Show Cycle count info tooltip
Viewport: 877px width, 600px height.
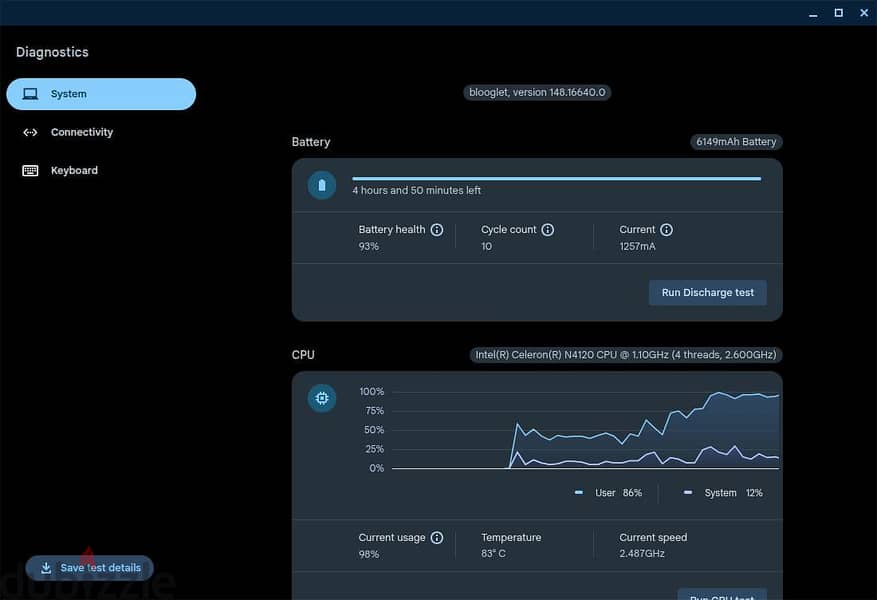(548, 230)
